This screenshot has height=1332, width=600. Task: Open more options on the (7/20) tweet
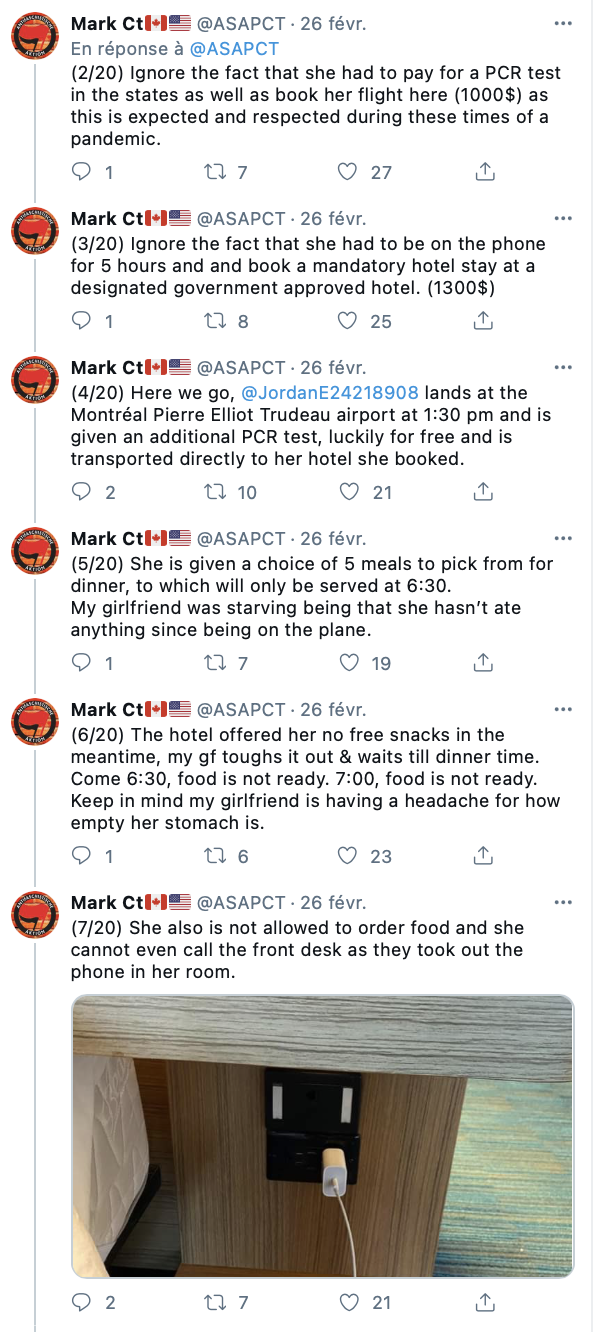point(564,903)
